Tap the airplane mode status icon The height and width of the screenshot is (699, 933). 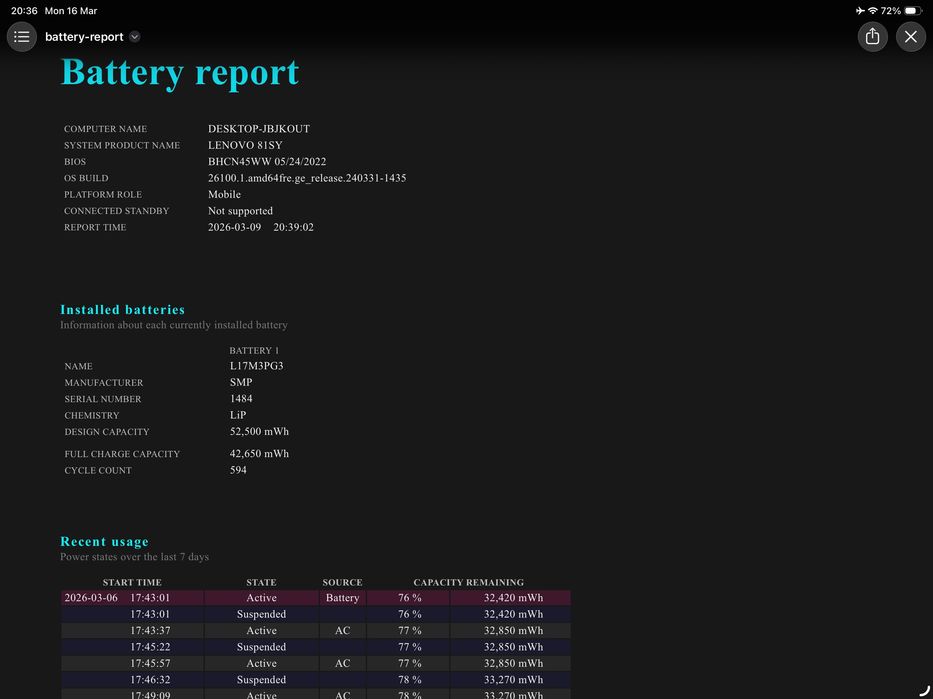[860, 11]
